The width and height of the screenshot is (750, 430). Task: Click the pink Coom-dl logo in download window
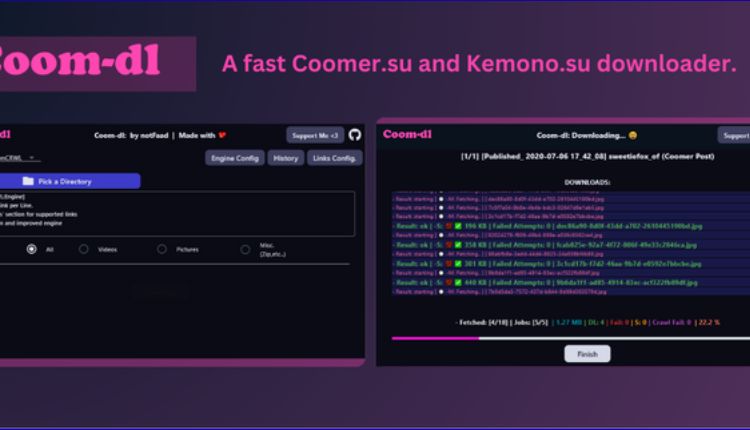407,134
